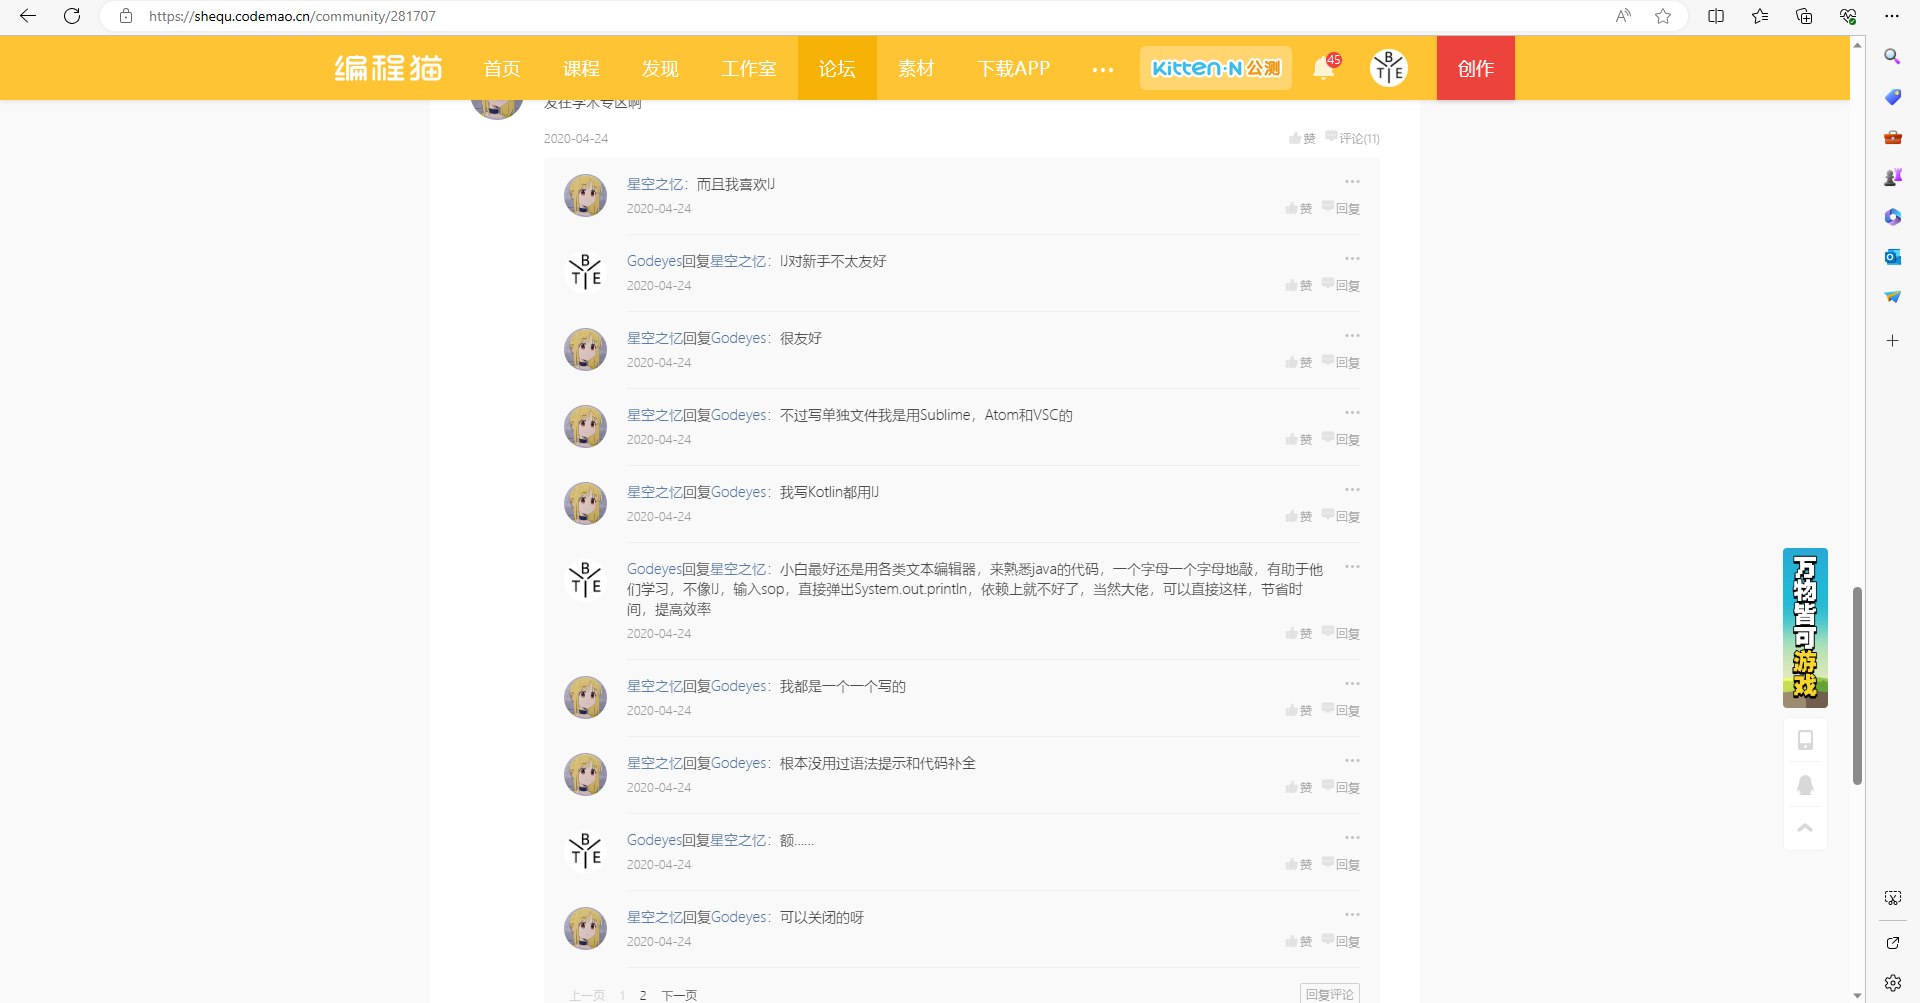Click the back-to-top arrow button
This screenshot has height=1003, width=1920.
click(1805, 828)
